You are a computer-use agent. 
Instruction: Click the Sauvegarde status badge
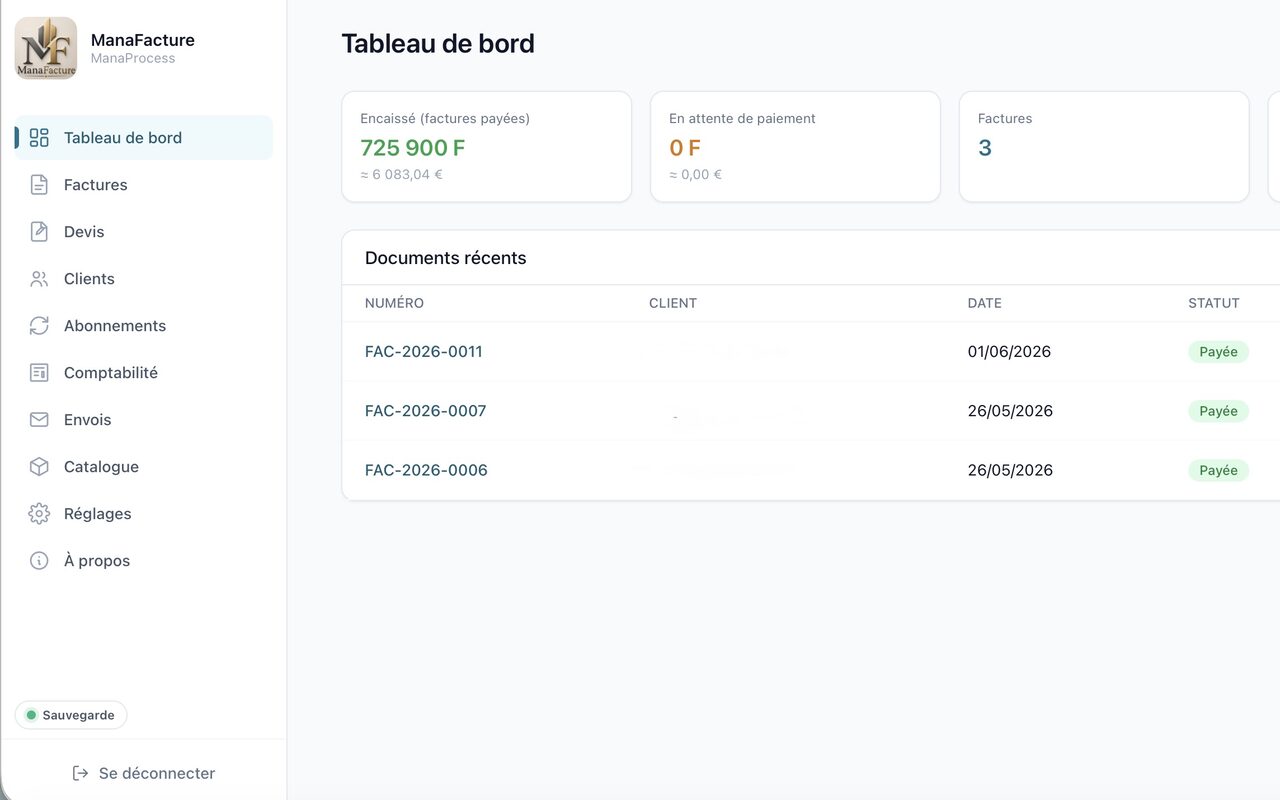(71, 715)
